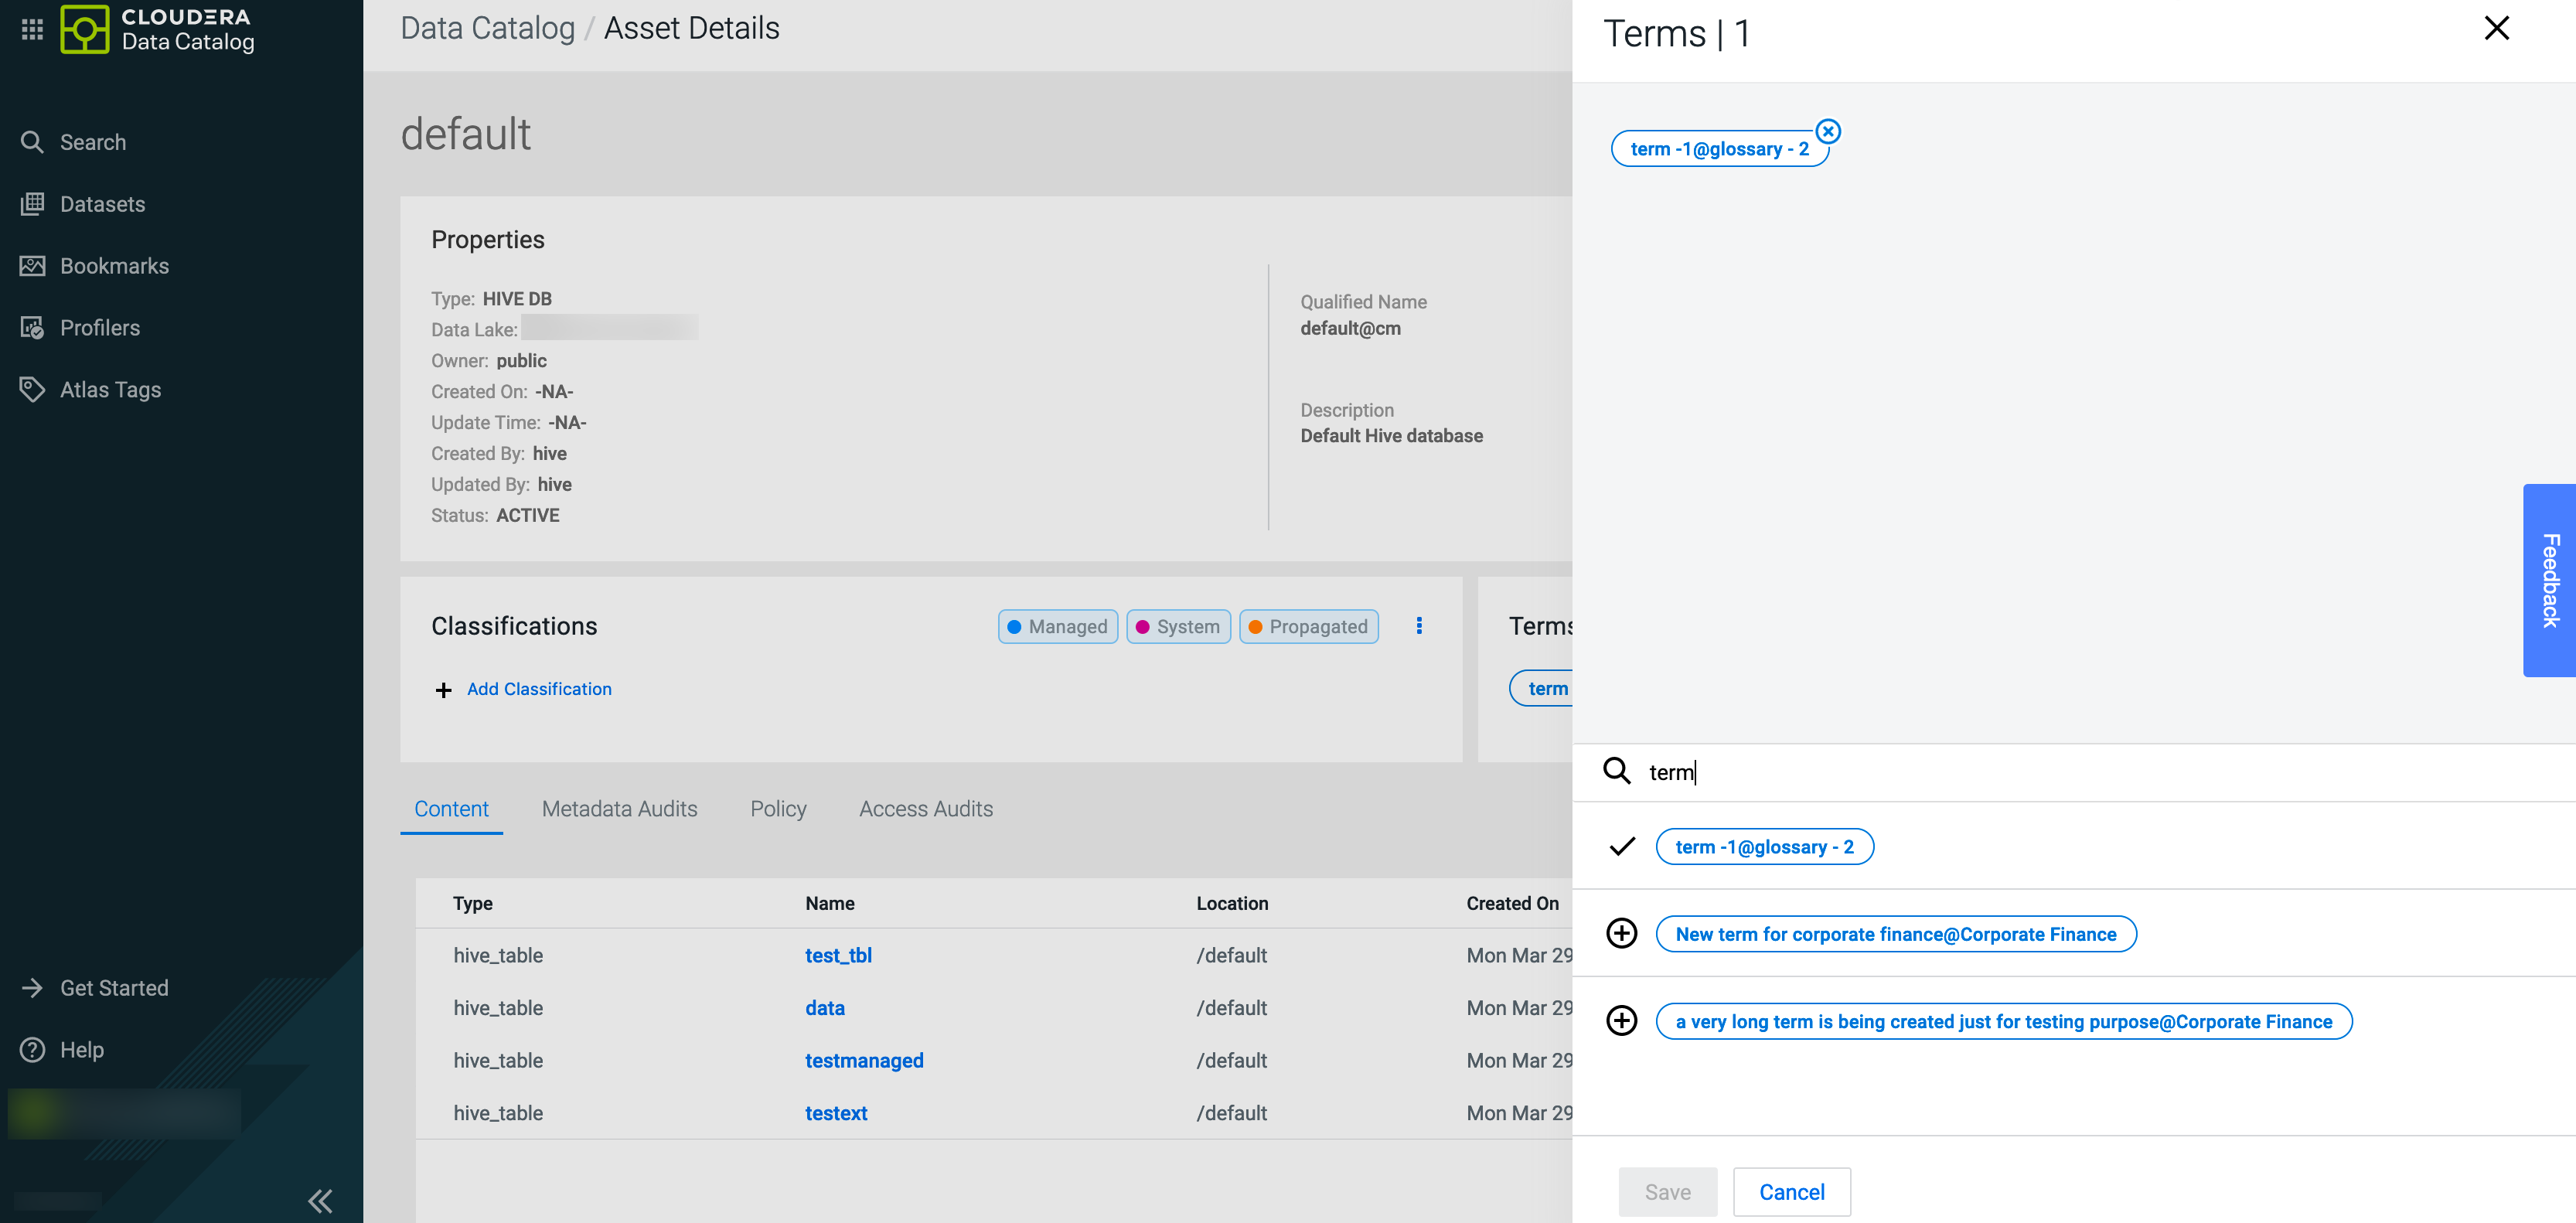Click the Status ACTIVE value
2576x1223 pixels.
[x=527, y=515]
